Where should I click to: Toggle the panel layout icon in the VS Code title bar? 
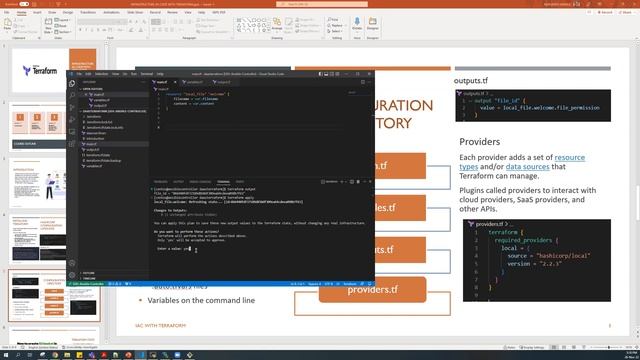(x=326, y=74)
